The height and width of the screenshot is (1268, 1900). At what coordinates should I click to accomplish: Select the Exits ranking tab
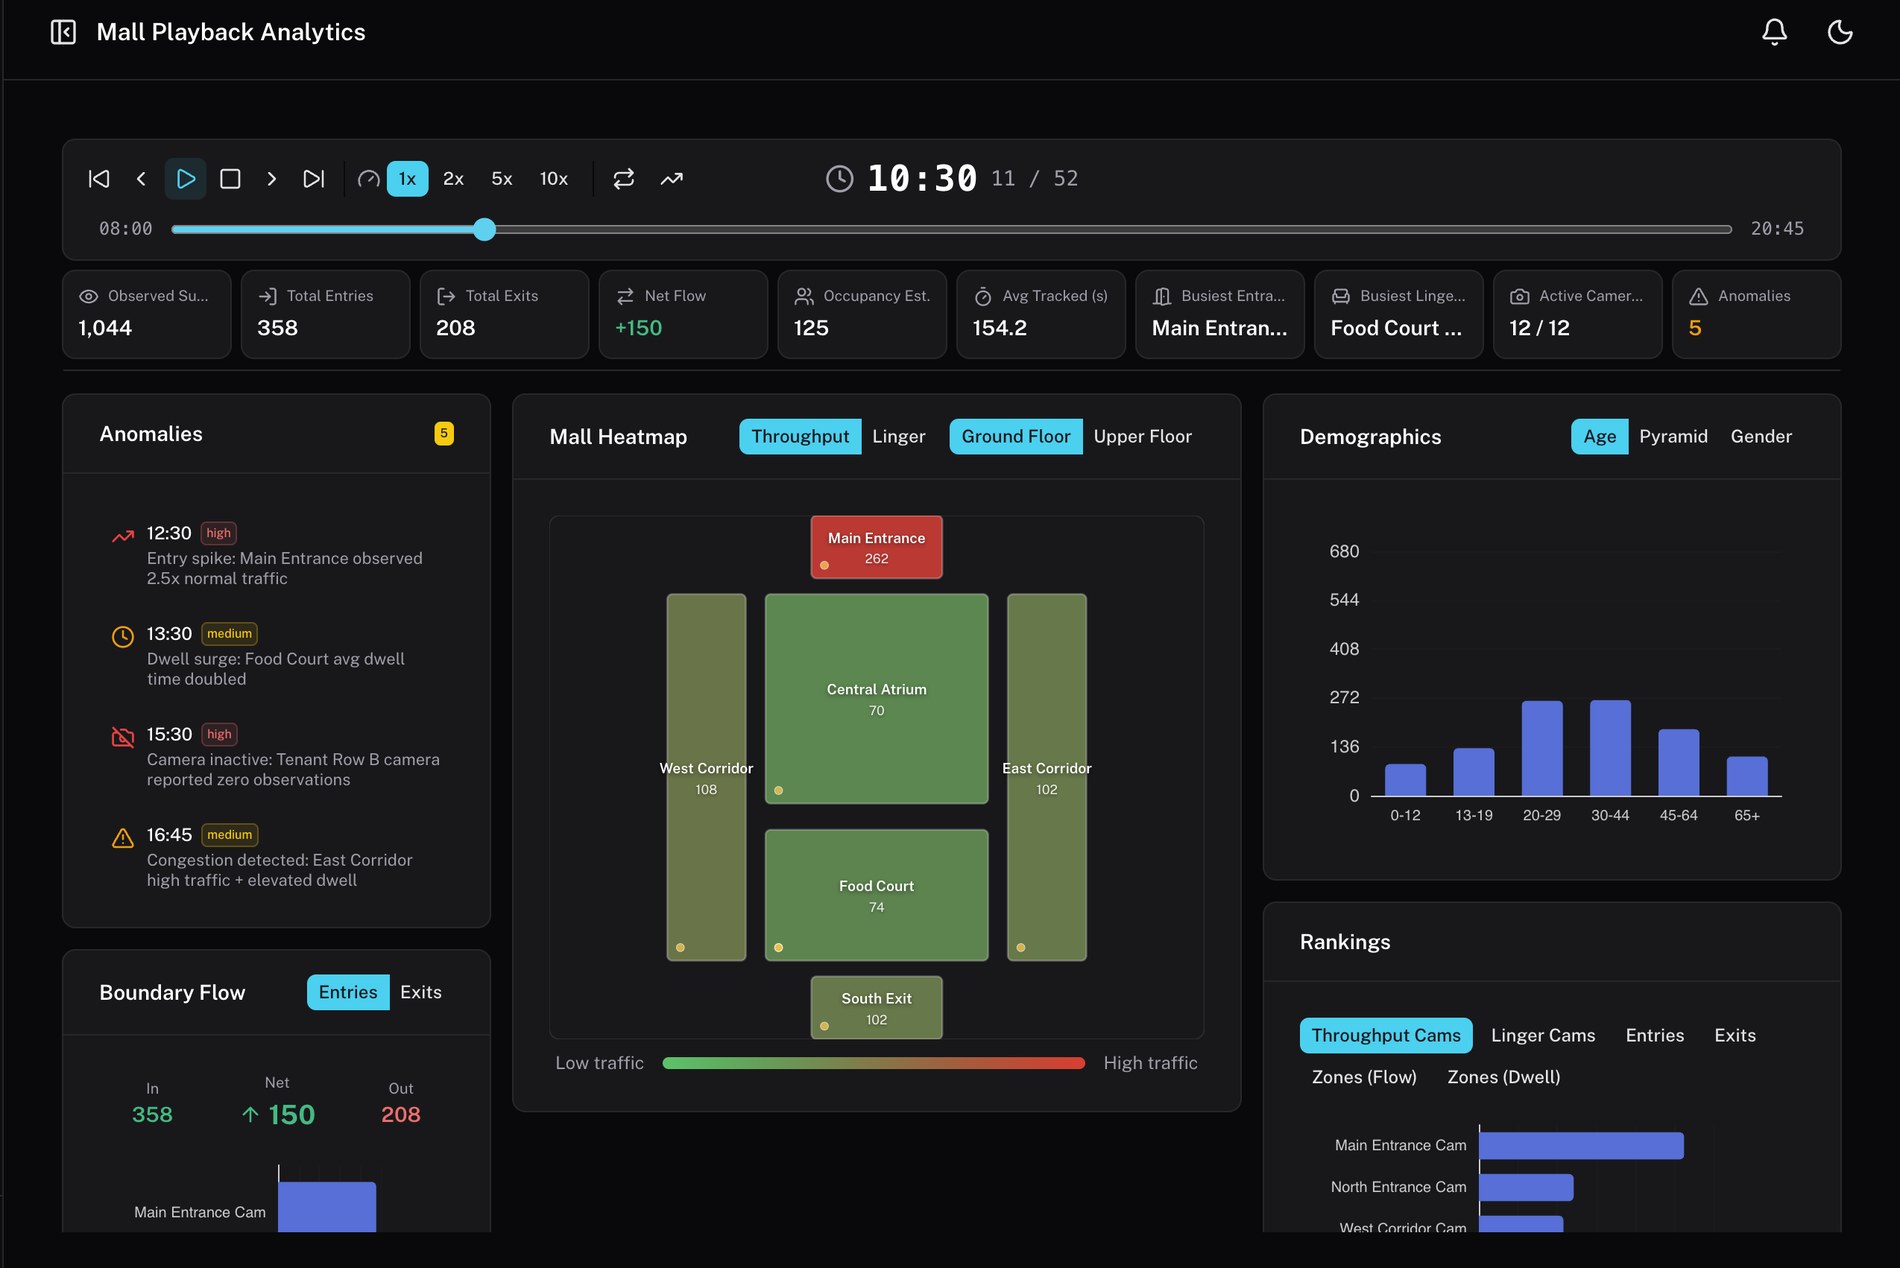[x=1735, y=1036]
